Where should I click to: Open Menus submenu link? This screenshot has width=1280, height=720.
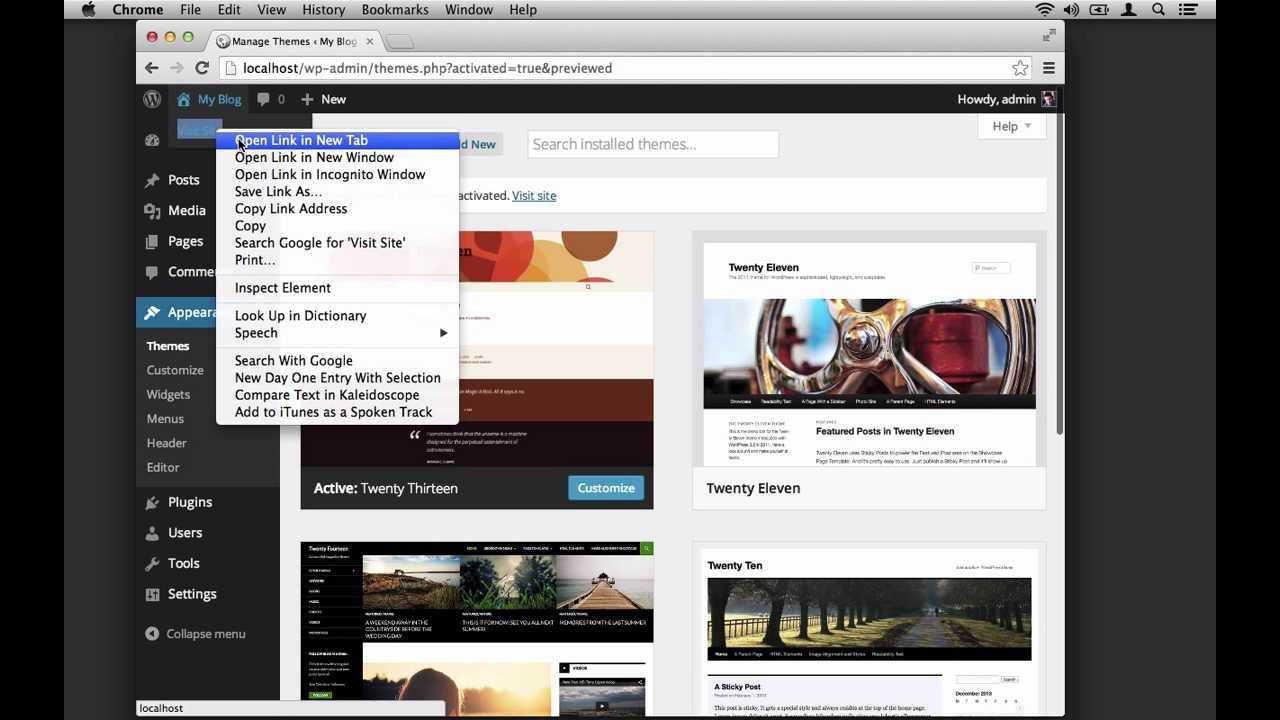[165, 418]
